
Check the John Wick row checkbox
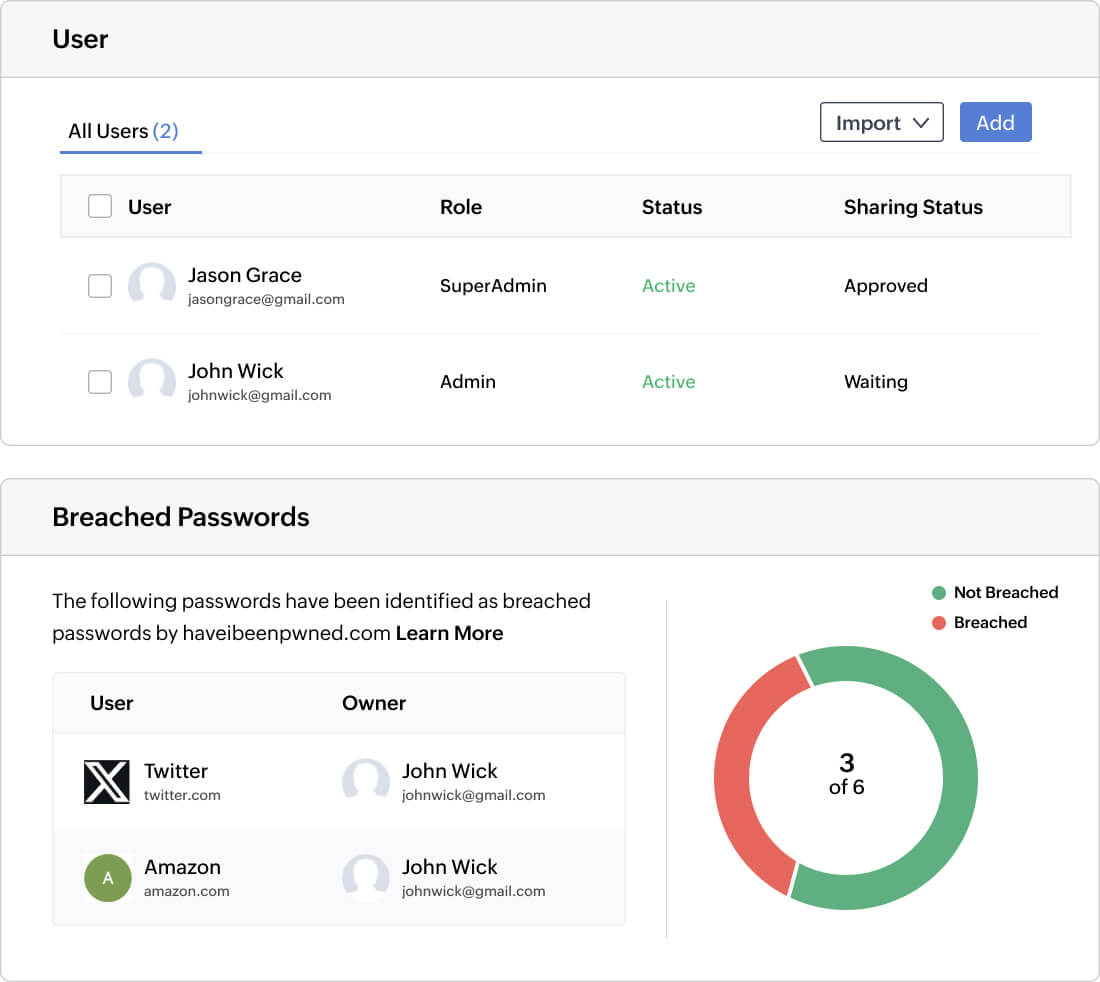click(x=100, y=382)
